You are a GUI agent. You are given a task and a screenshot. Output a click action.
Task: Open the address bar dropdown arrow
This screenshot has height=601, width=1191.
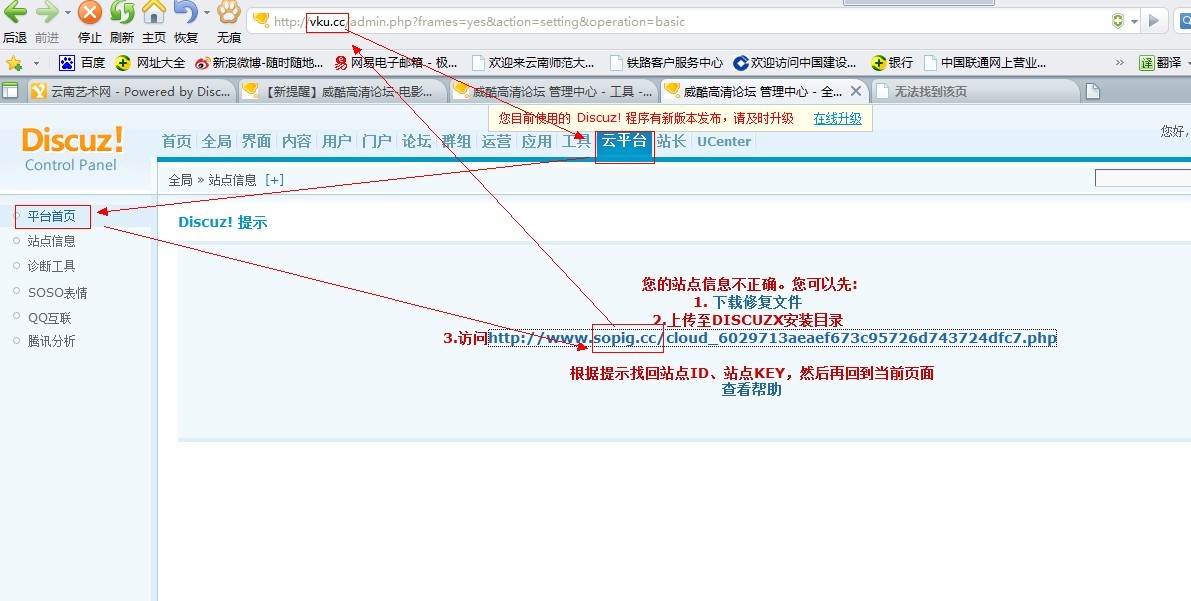pyautogui.click(x=1134, y=21)
